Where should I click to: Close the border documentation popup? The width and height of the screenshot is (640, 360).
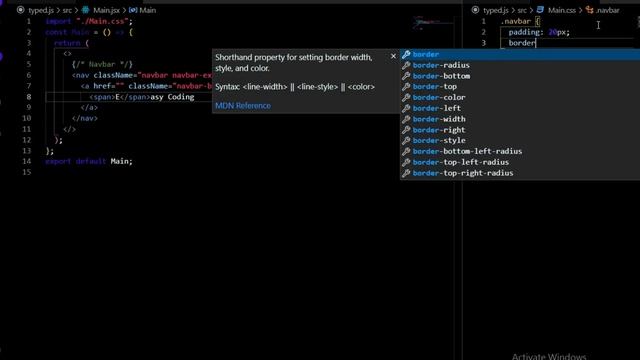tap(393, 56)
